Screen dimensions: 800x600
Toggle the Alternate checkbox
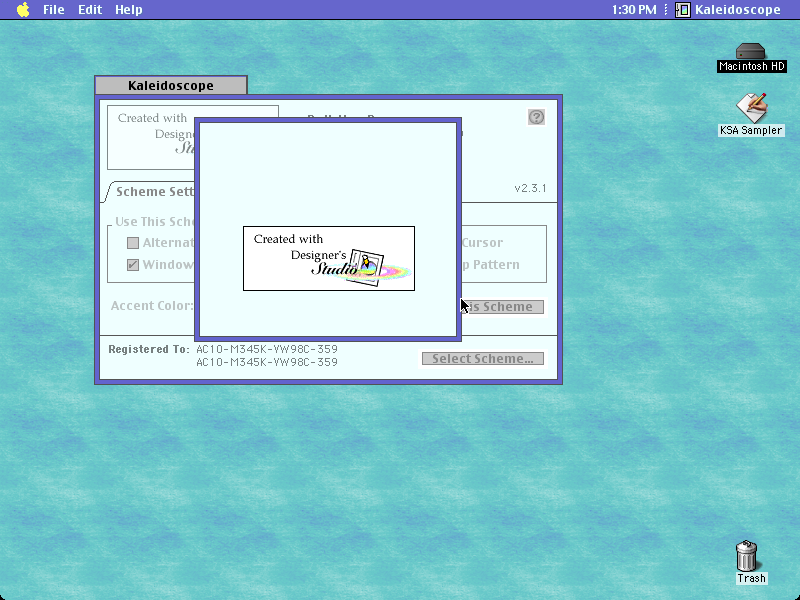pyautogui.click(x=133, y=243)
